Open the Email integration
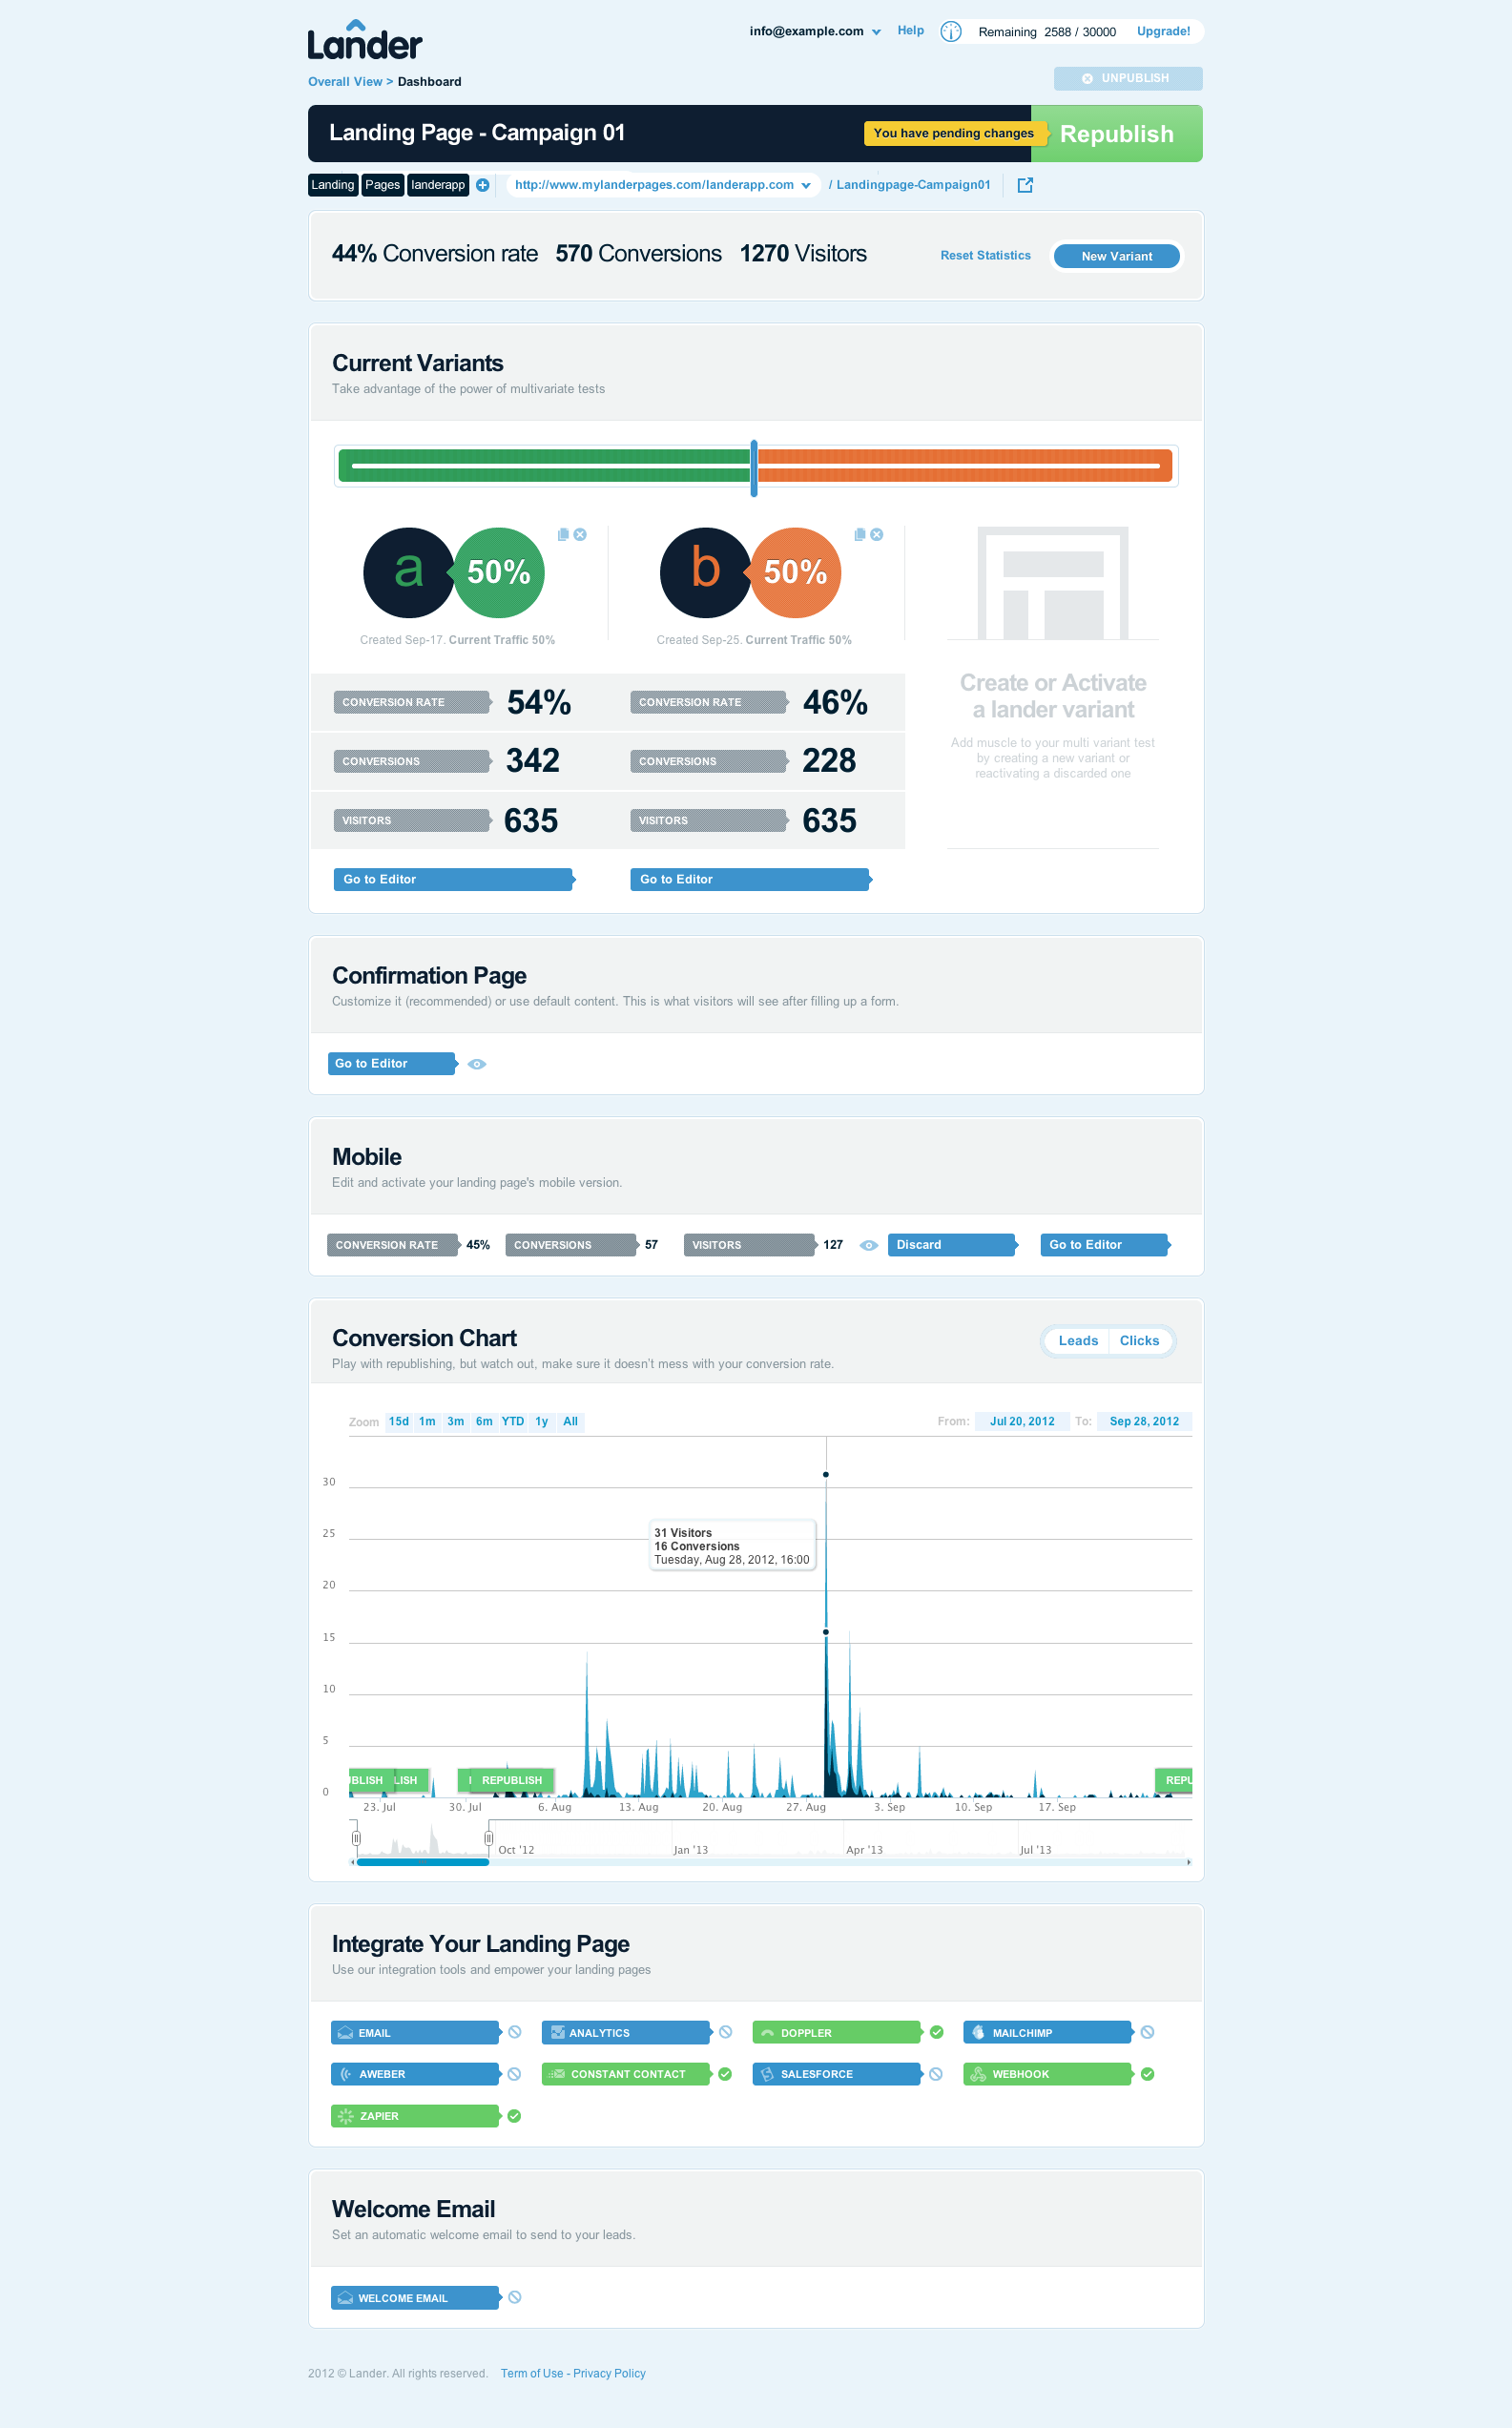 (x=416, y=2032)
